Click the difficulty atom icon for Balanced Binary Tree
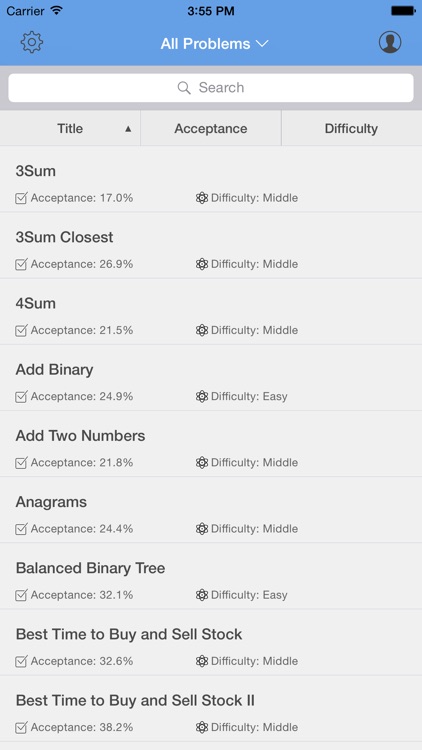The width and height of the screenshot is (422, 750). point(202,595)
